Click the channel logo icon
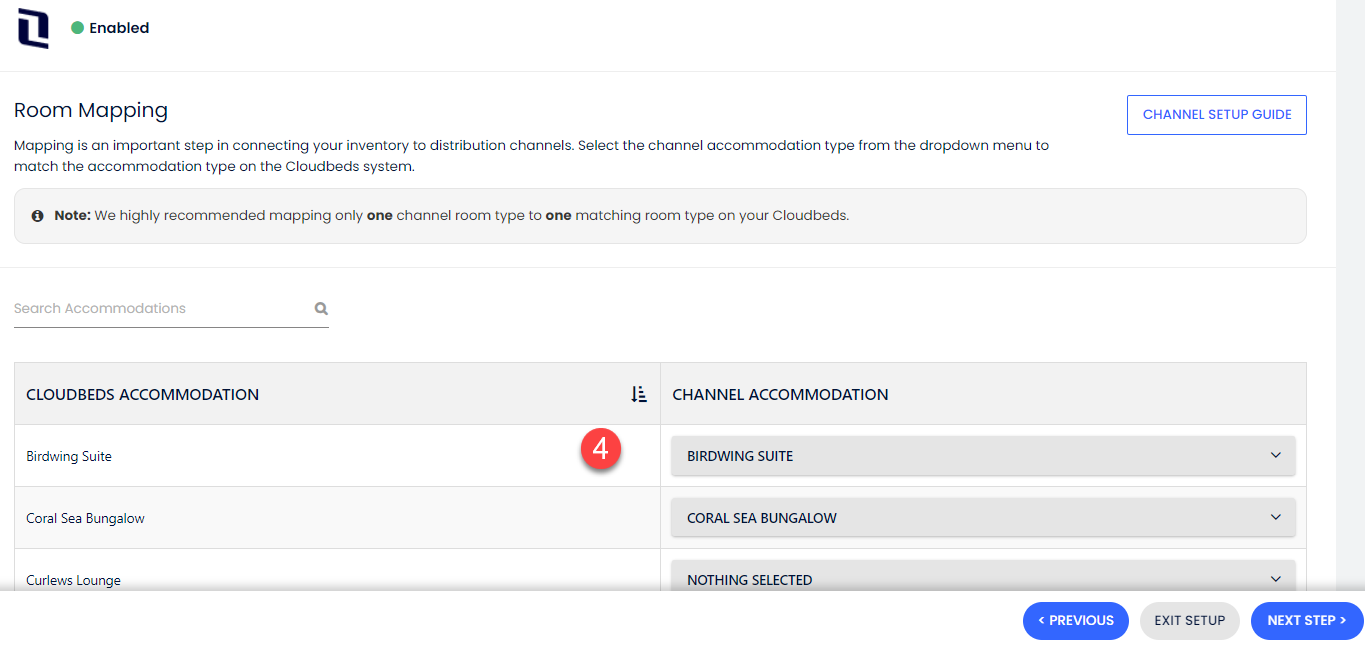1365x646 pixels. pos(31,28)
